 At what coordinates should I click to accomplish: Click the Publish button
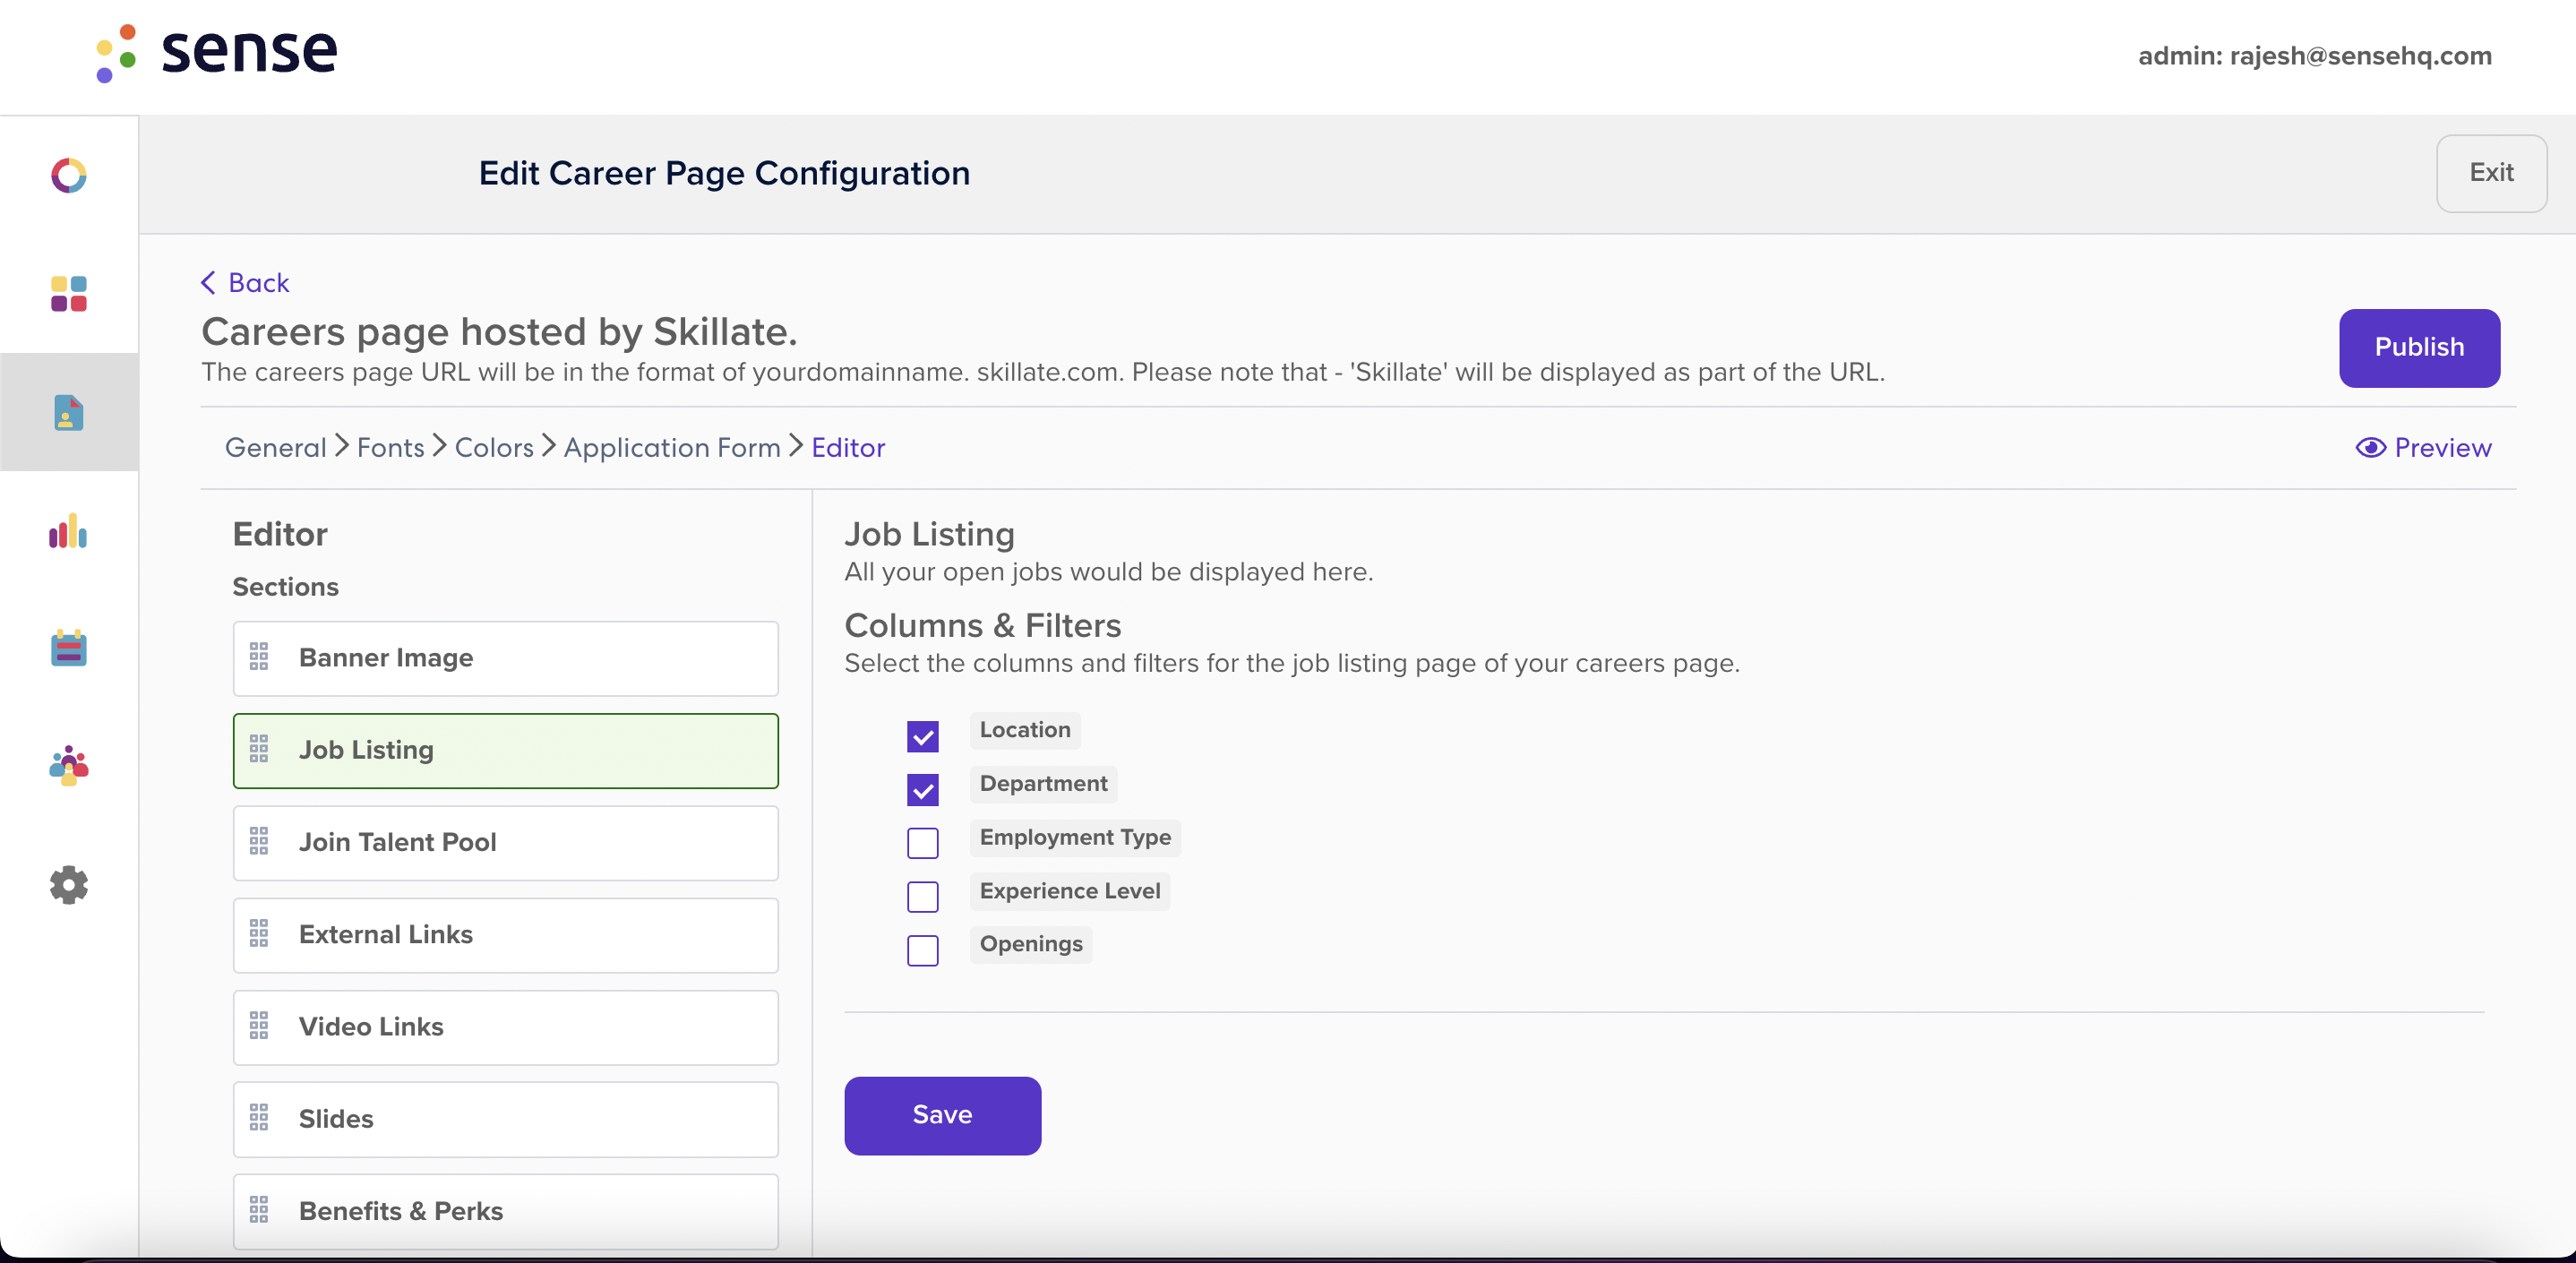2419,348
